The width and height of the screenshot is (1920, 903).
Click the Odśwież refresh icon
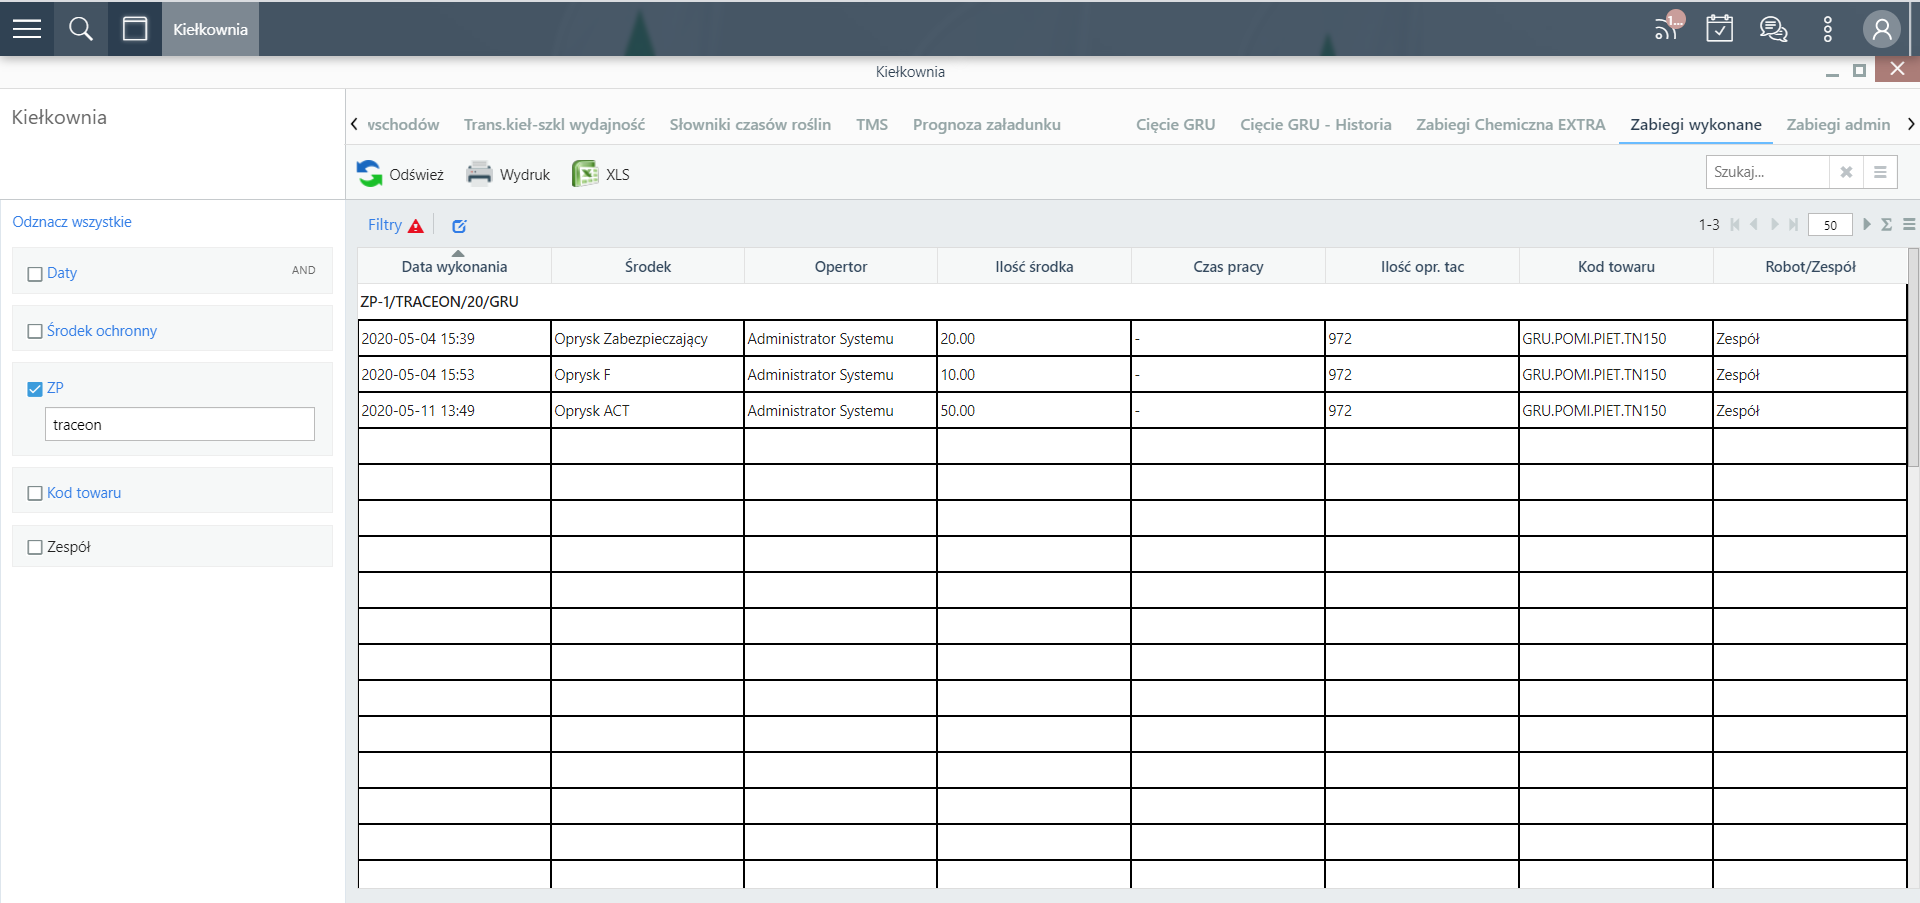(x=370, y=174)
